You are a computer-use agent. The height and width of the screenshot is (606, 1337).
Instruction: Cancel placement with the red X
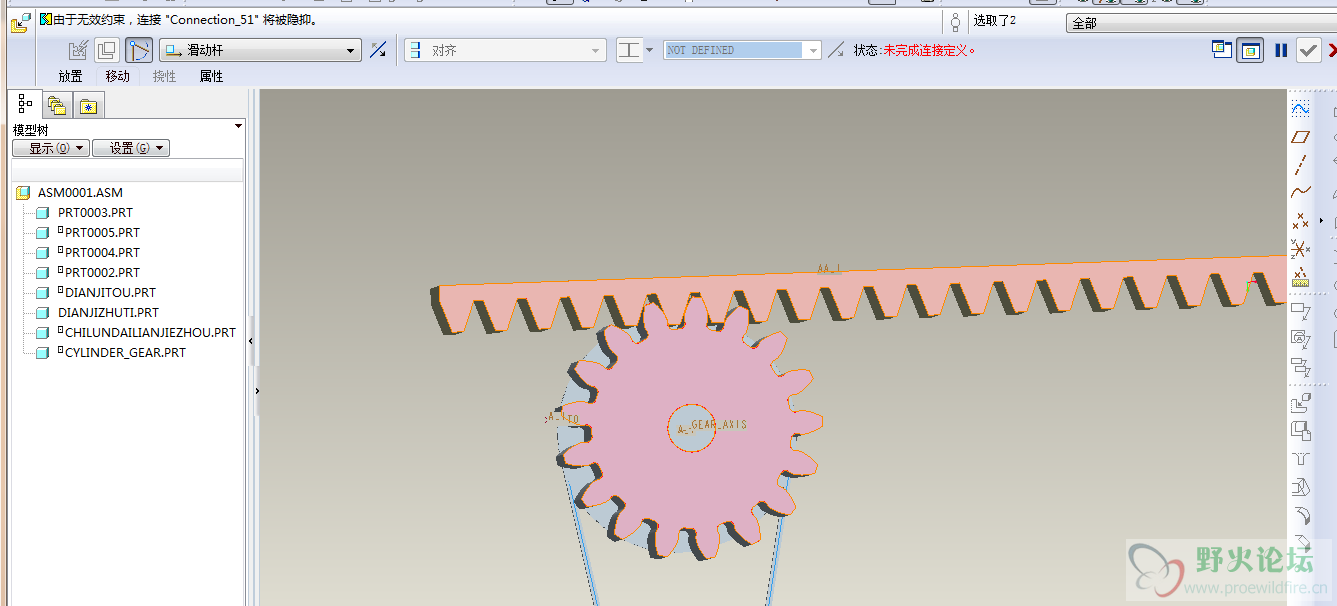[1332, 50]
